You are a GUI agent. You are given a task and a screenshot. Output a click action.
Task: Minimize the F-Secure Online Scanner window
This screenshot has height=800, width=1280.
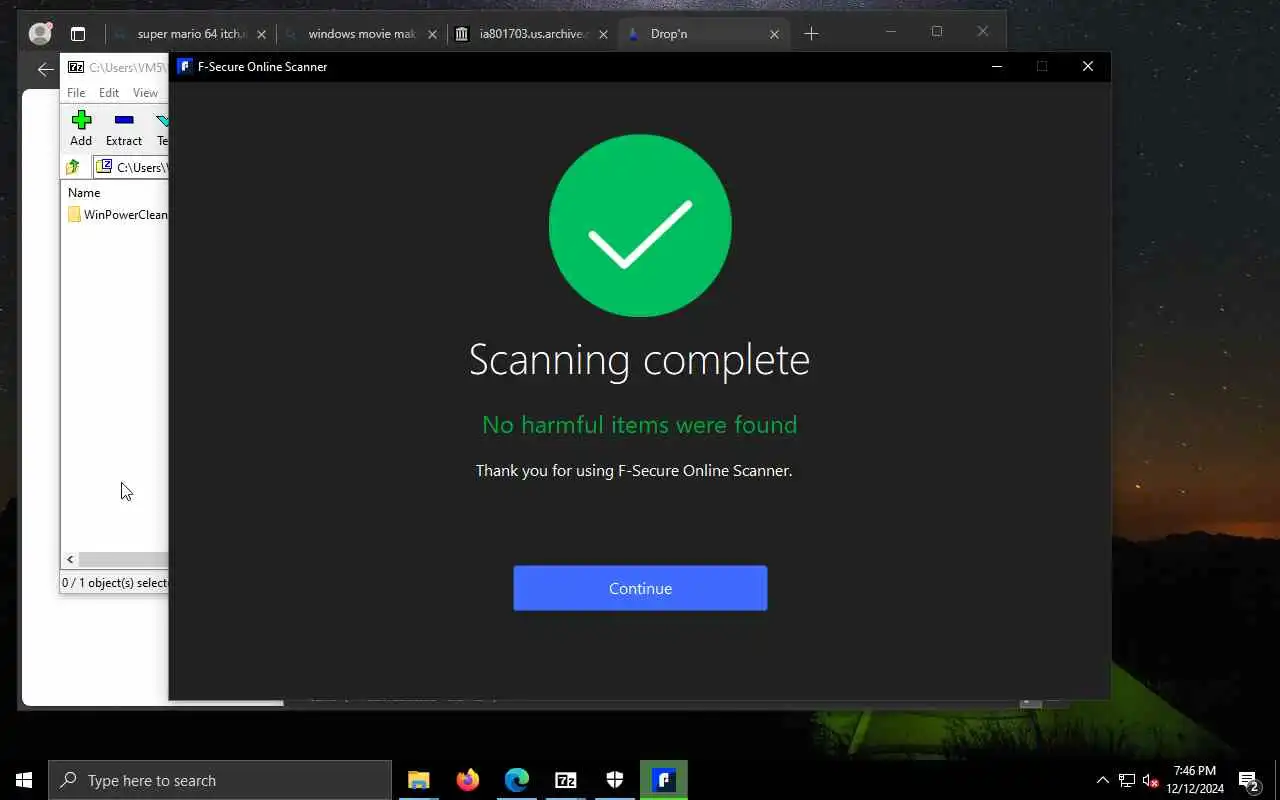coord(996,66)
